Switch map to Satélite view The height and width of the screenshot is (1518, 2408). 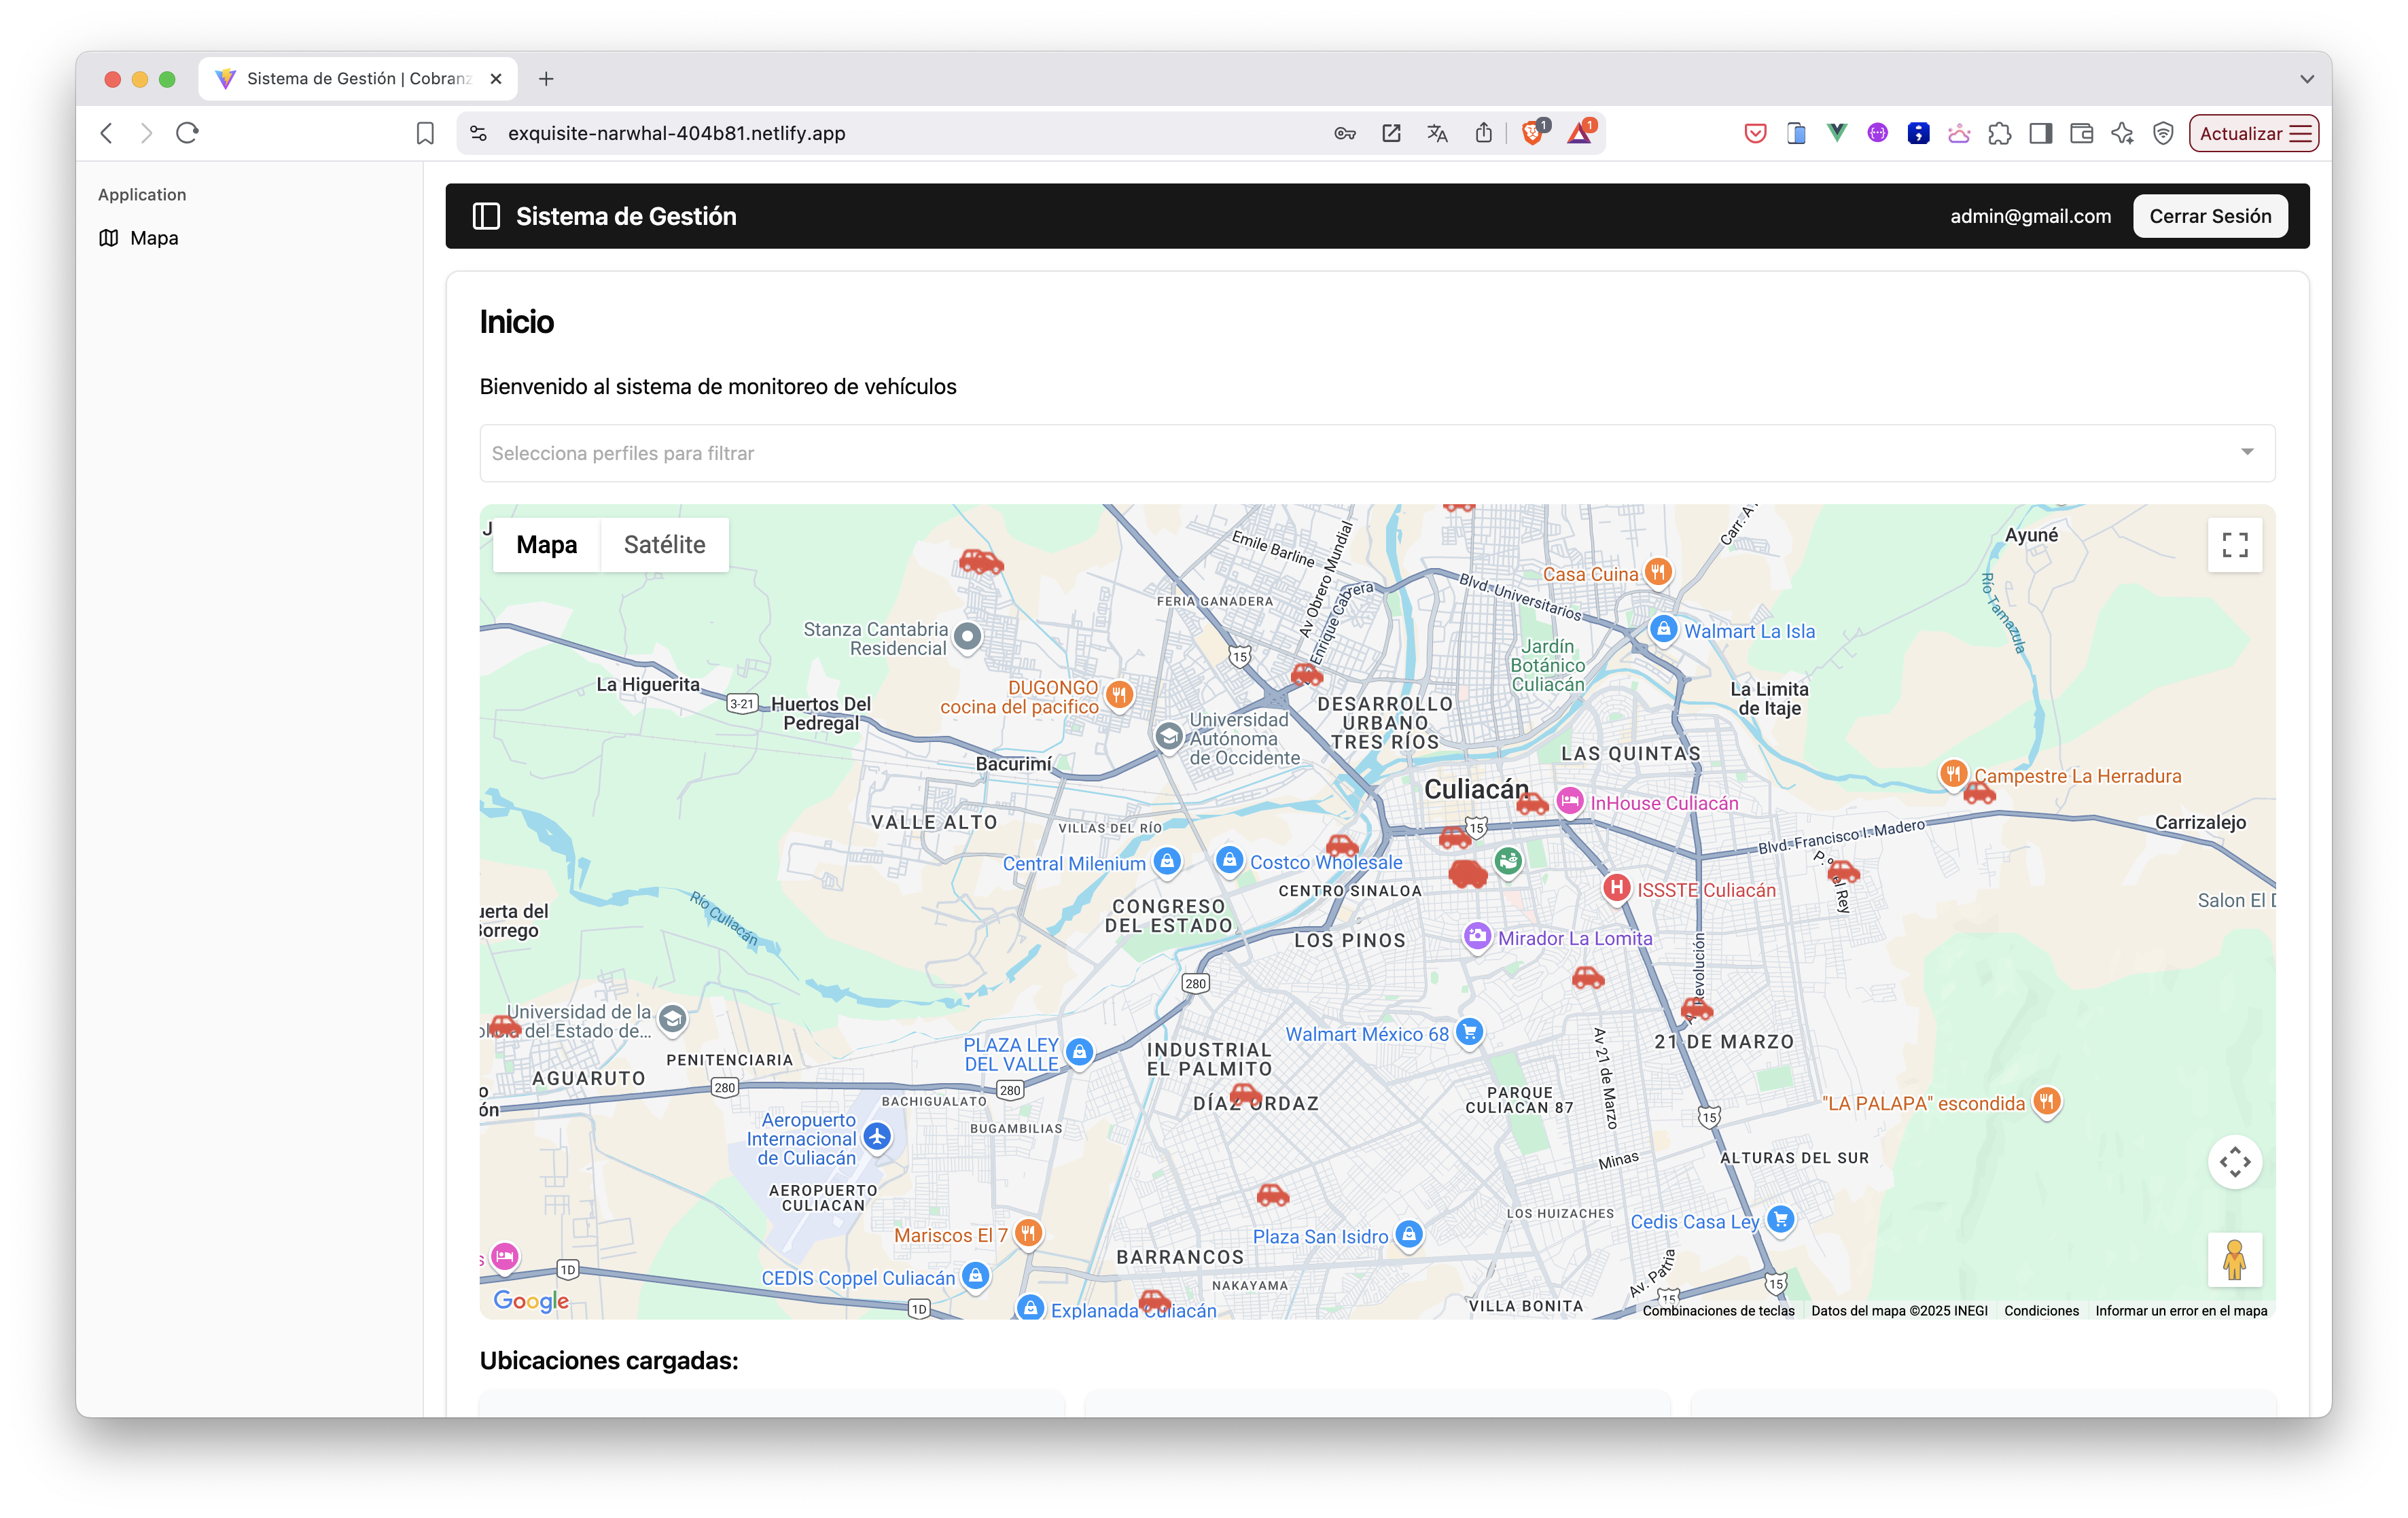664,545
